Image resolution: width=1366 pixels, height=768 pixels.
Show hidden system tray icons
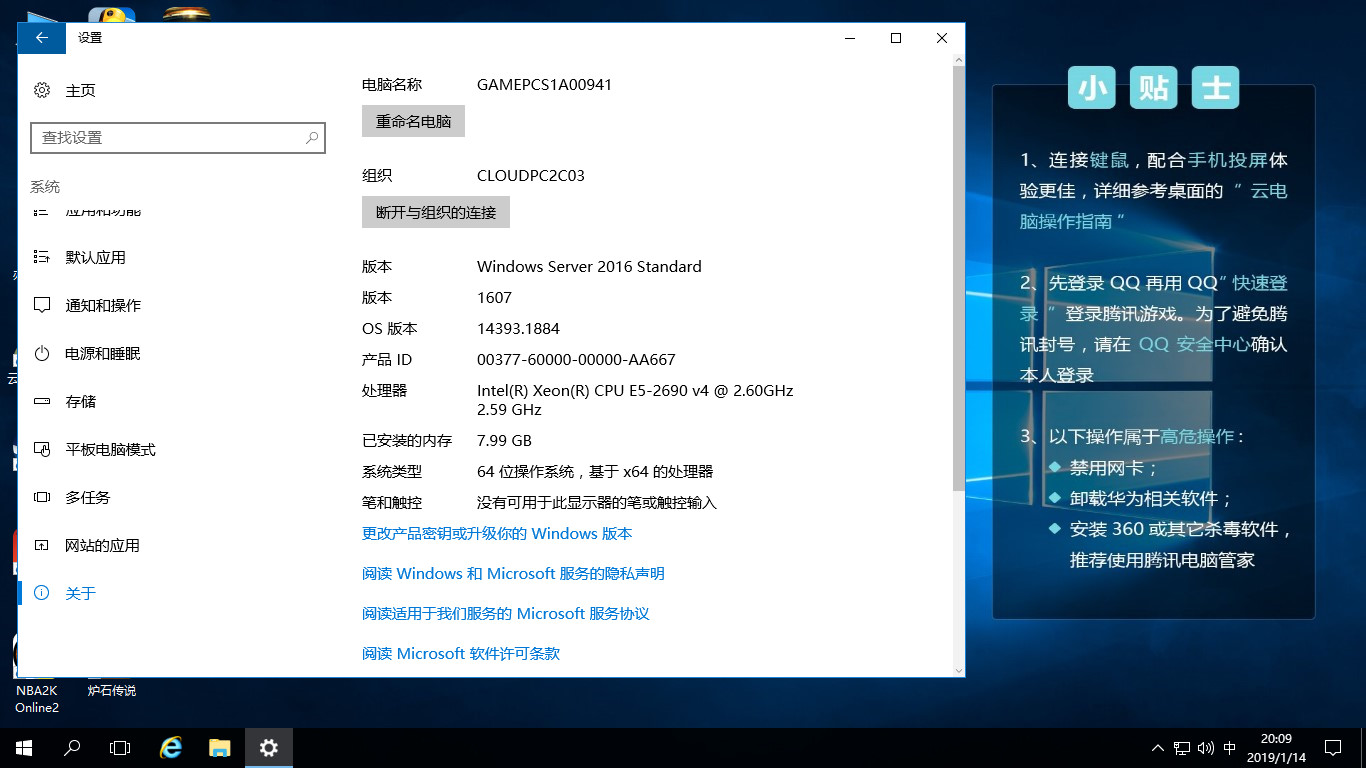1158,748
